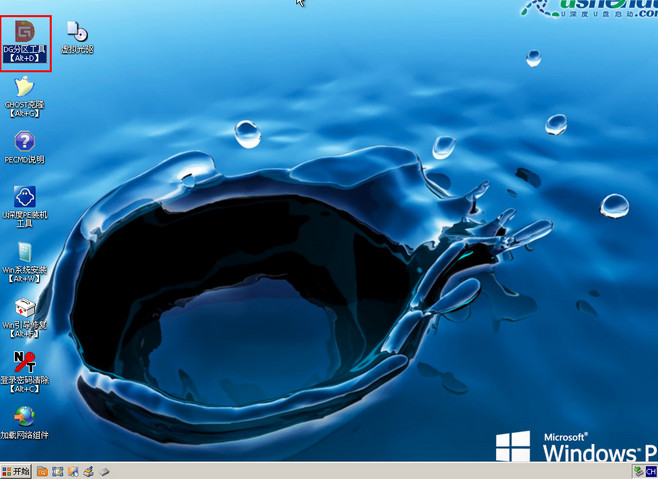
Task: Open the green safely-remove hardware tray icon
Action: [638, 472]
